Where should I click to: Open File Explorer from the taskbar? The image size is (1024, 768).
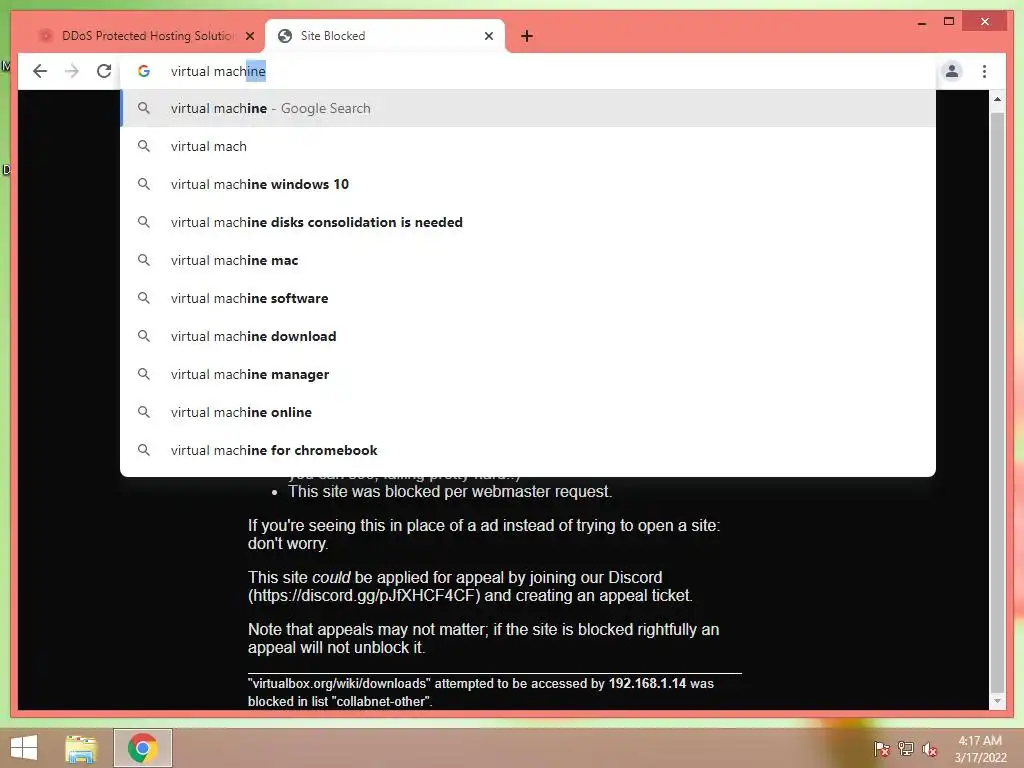click(x=80, y=748)
